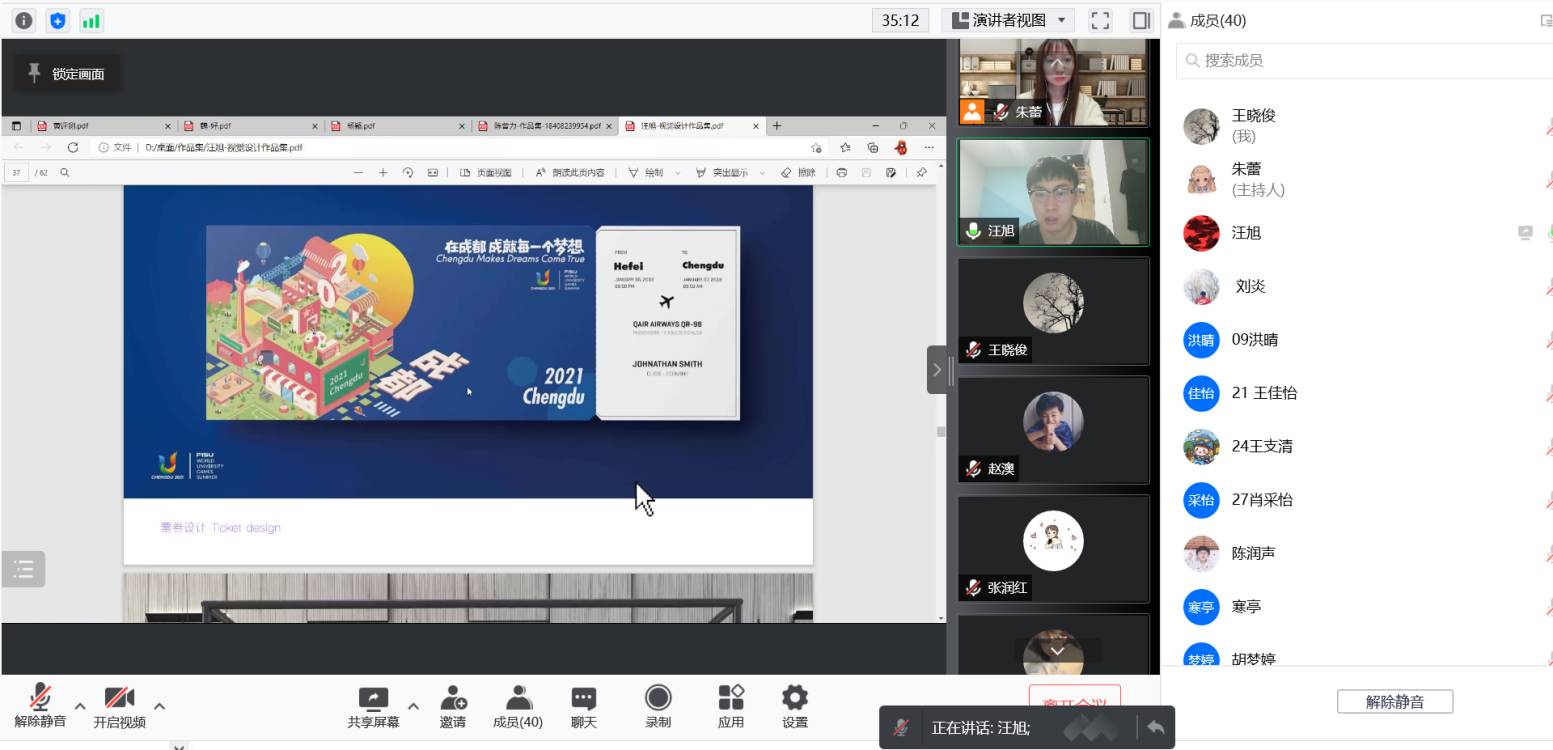
Task: Open the blue security shield icon
Action: point(57,20)
